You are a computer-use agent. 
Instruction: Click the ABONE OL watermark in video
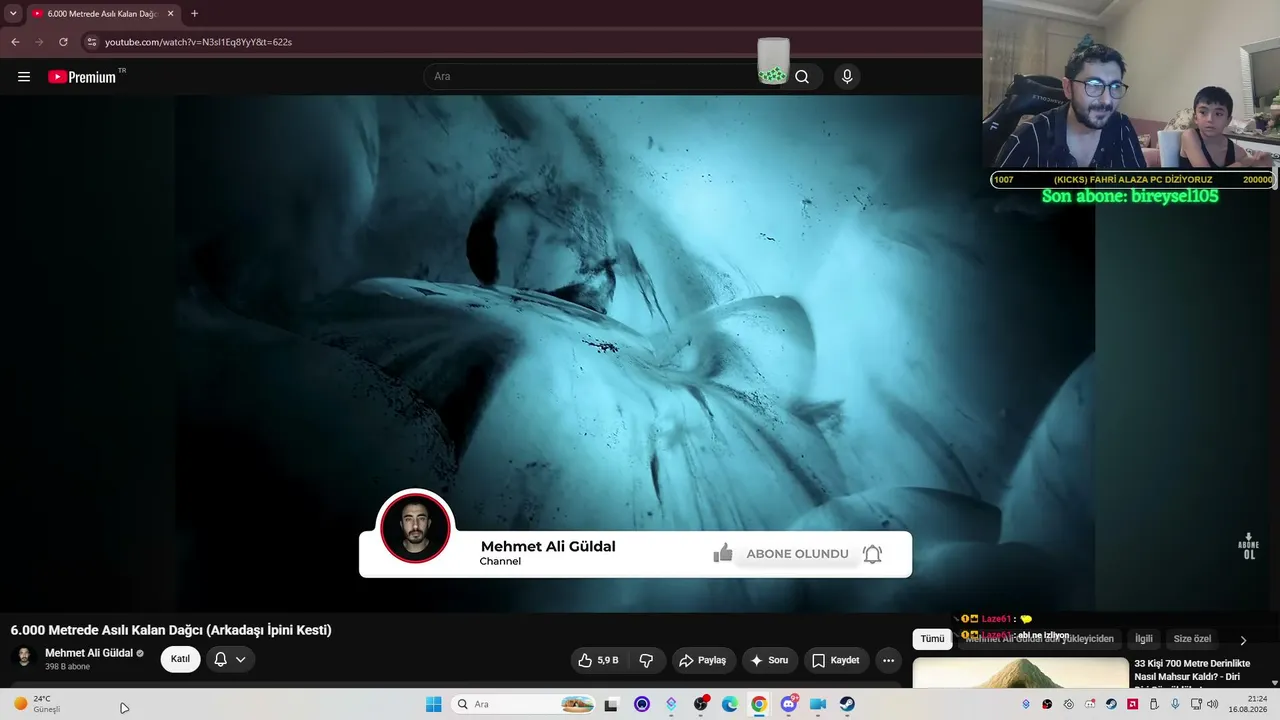pyautogui.click(x=1248, y=546)
